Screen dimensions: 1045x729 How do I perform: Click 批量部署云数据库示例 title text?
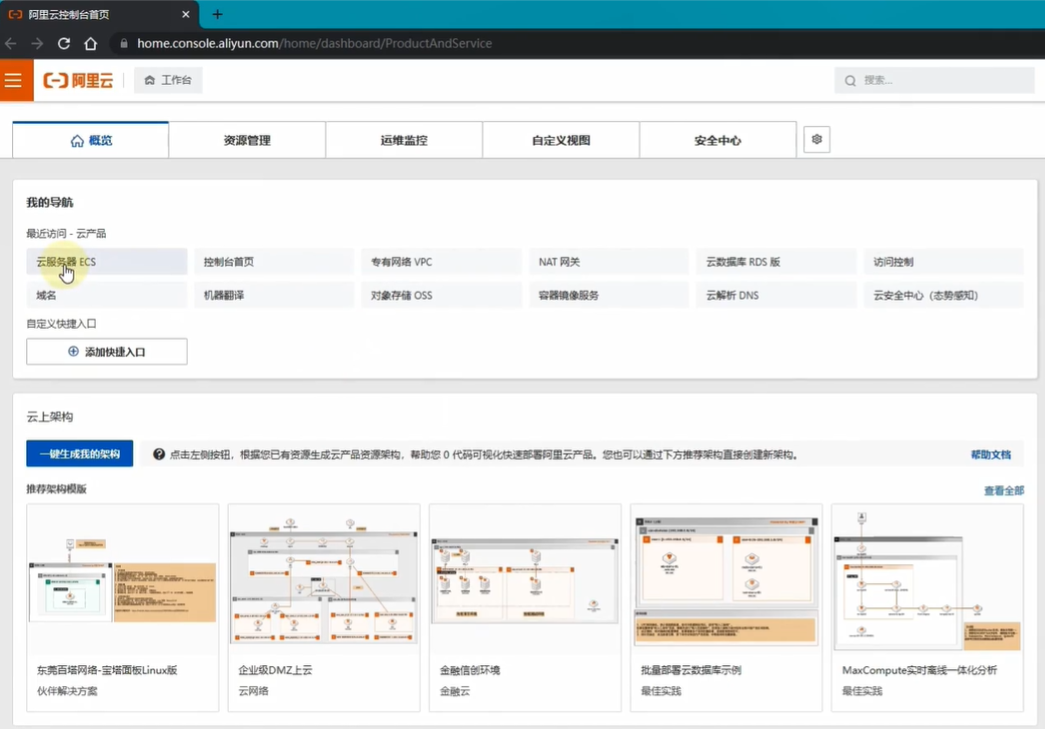(x=691, y=670)
